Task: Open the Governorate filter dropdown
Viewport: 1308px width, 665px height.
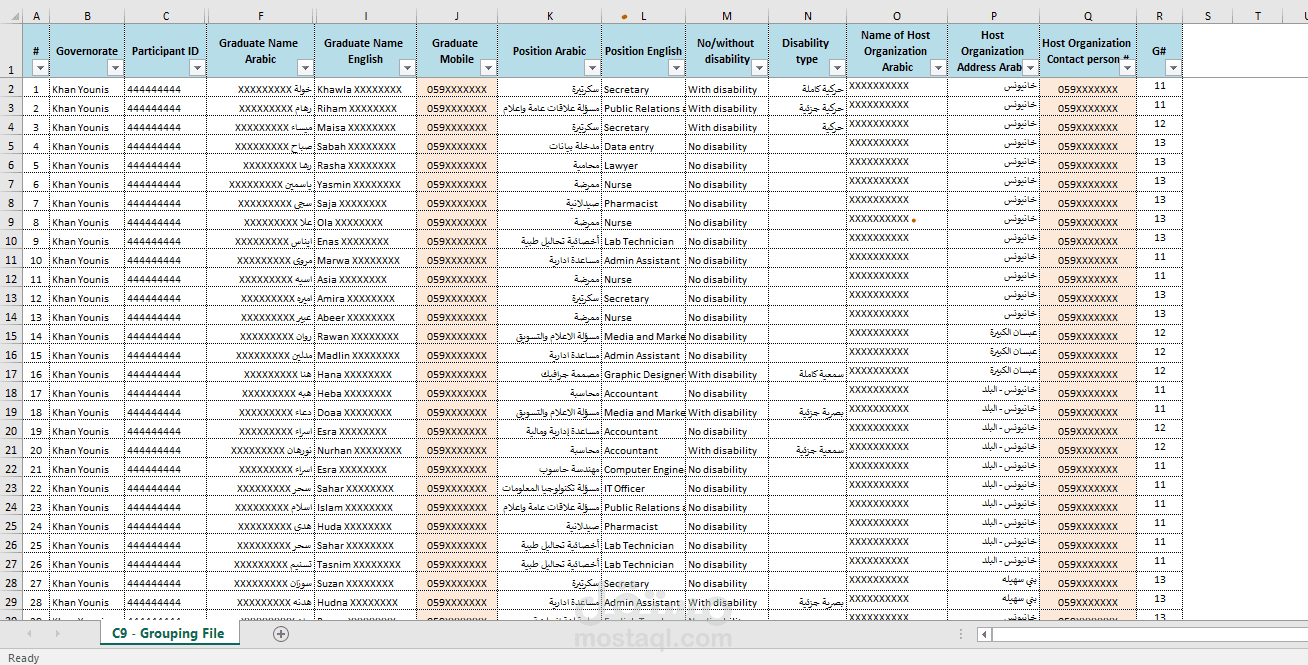Action: click(x=115, y=68)
